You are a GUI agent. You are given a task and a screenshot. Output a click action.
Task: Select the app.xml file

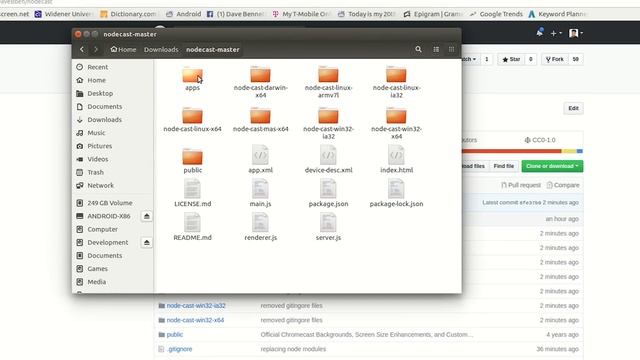pos(260,159)
